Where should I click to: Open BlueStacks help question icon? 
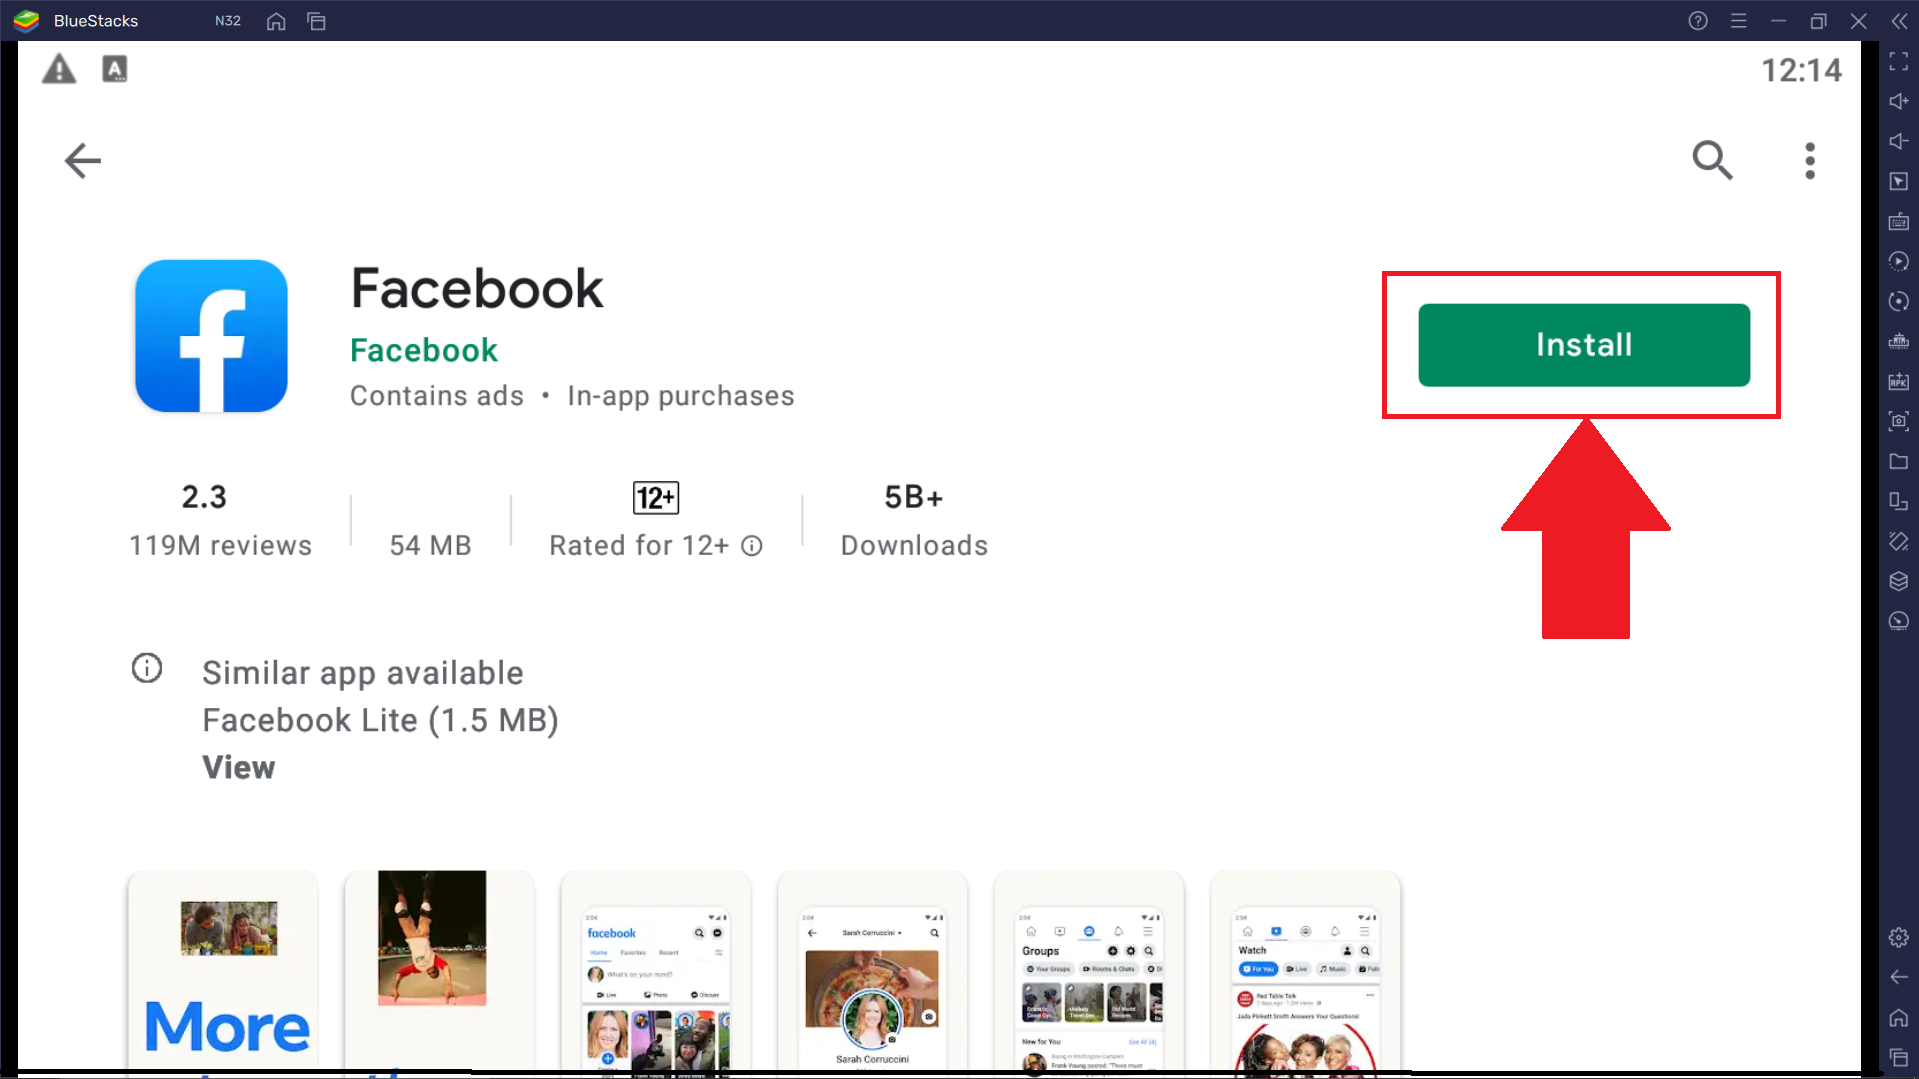click(1698, 21)
